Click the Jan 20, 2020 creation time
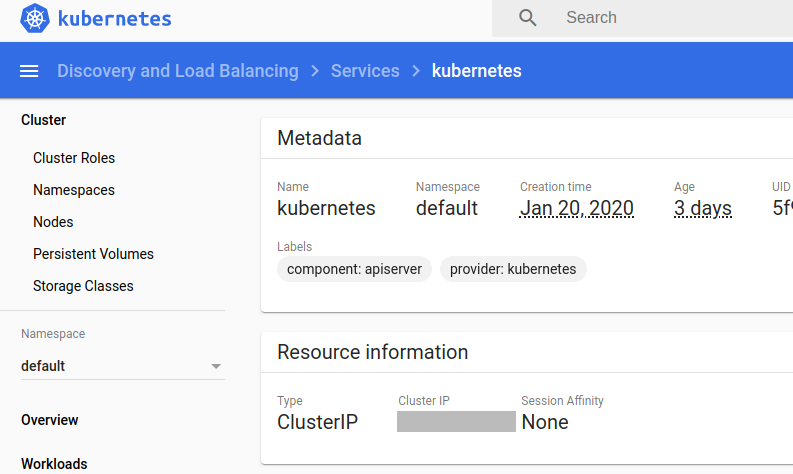This screenshot has width=793, height=474. [x=576, y=208]
